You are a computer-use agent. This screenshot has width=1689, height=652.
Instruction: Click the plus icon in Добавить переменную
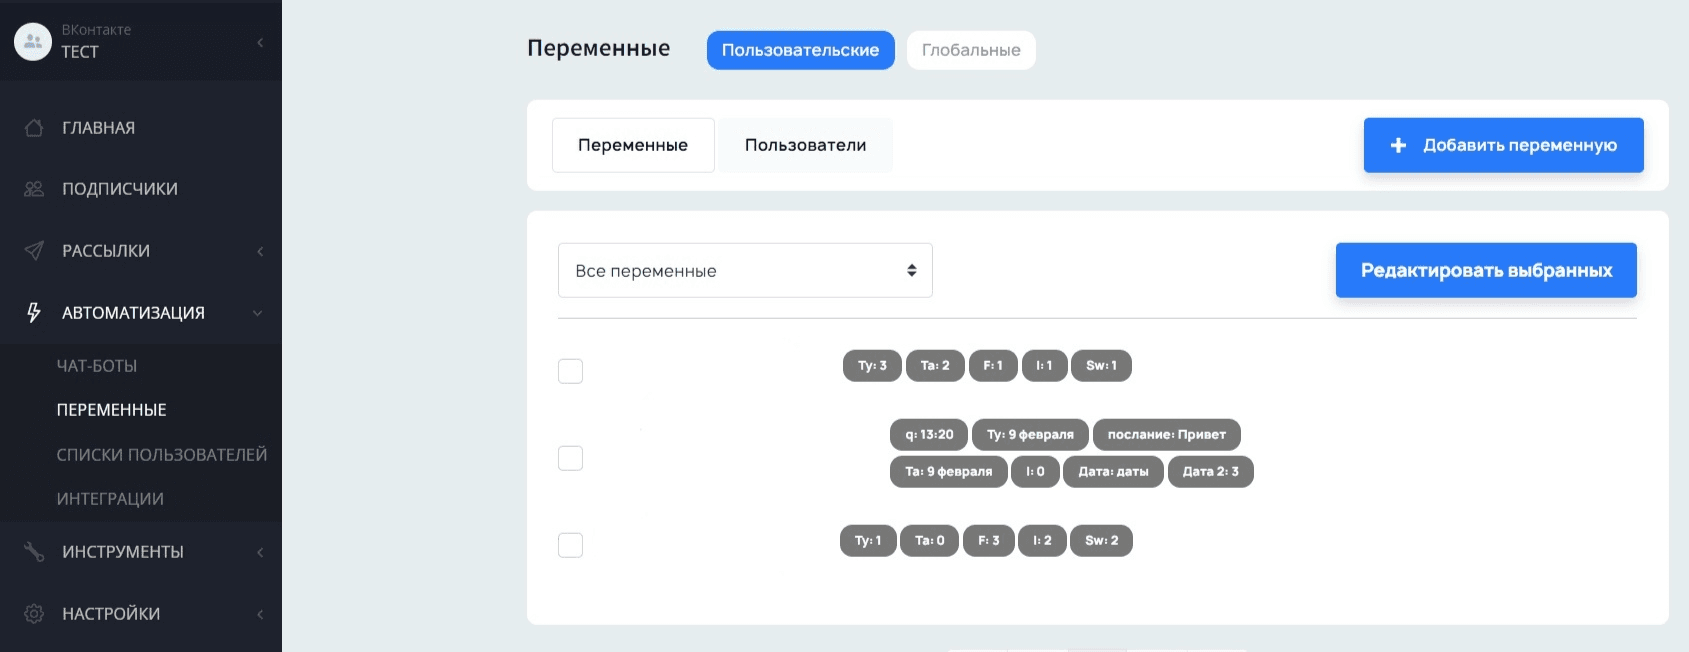coord(1398,146)
